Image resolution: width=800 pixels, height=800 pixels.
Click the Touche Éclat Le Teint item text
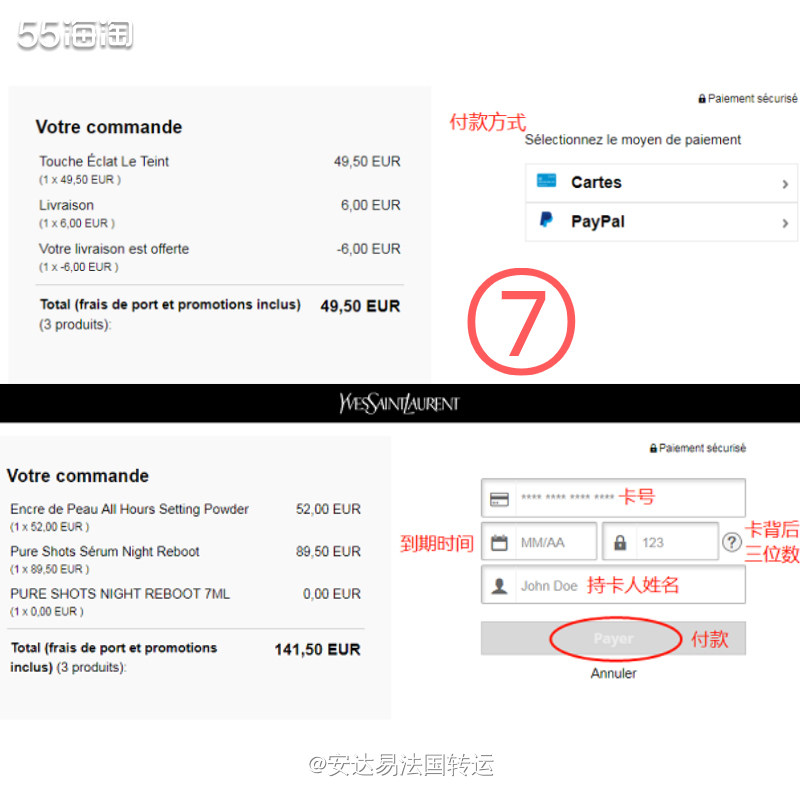pos(104,161)
